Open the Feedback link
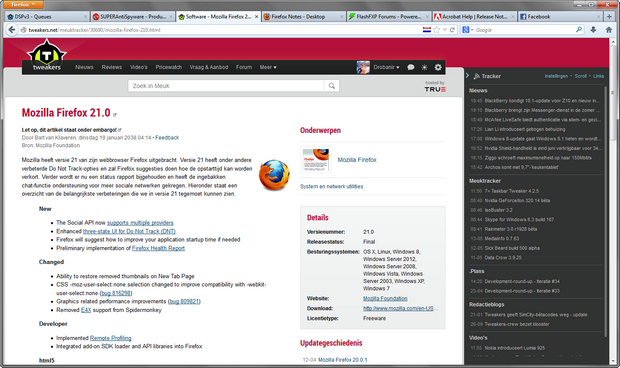 (167, 138)
